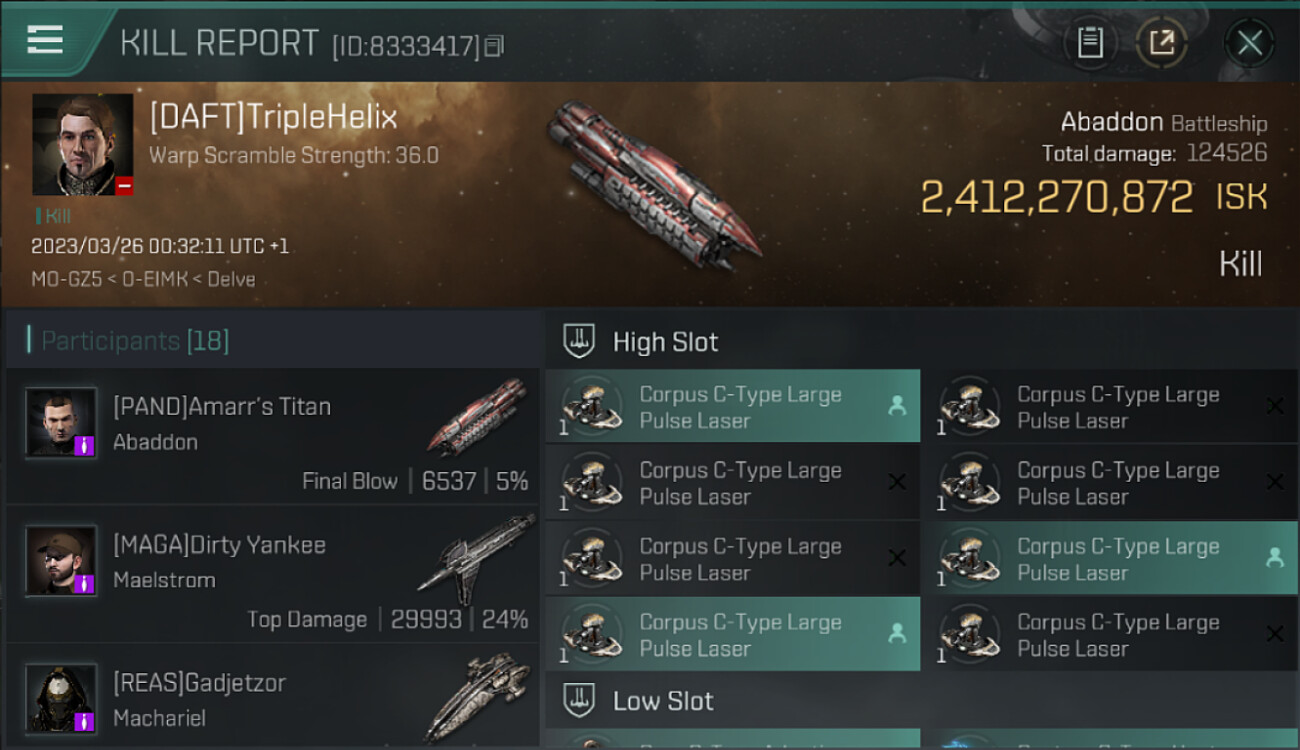This screenshot has height=750, width=1300.
Task: Open Amarr's Titan pilot portrait
Action: [x=61, y=422]
